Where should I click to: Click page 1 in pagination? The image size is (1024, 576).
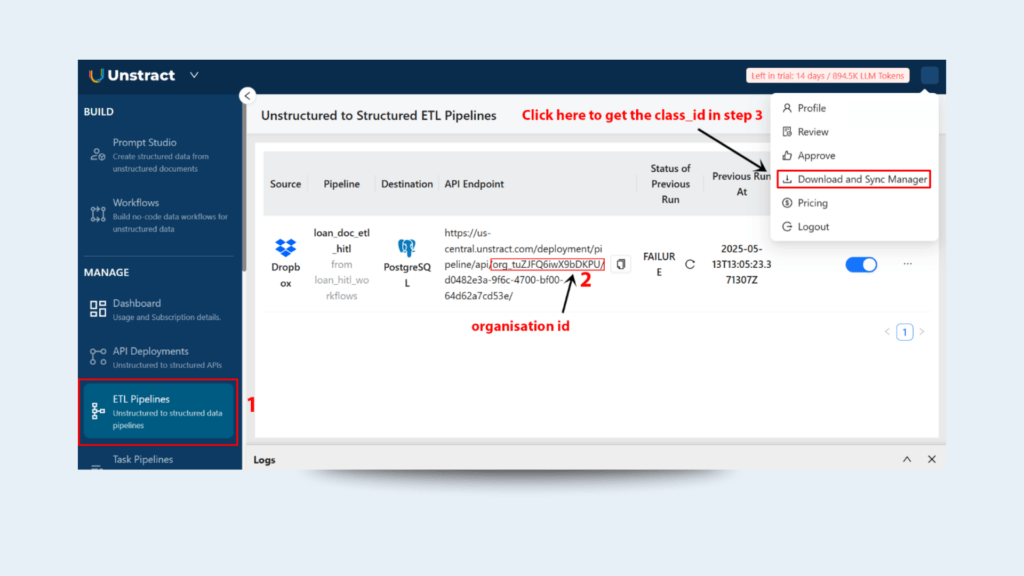pos(904,332)
